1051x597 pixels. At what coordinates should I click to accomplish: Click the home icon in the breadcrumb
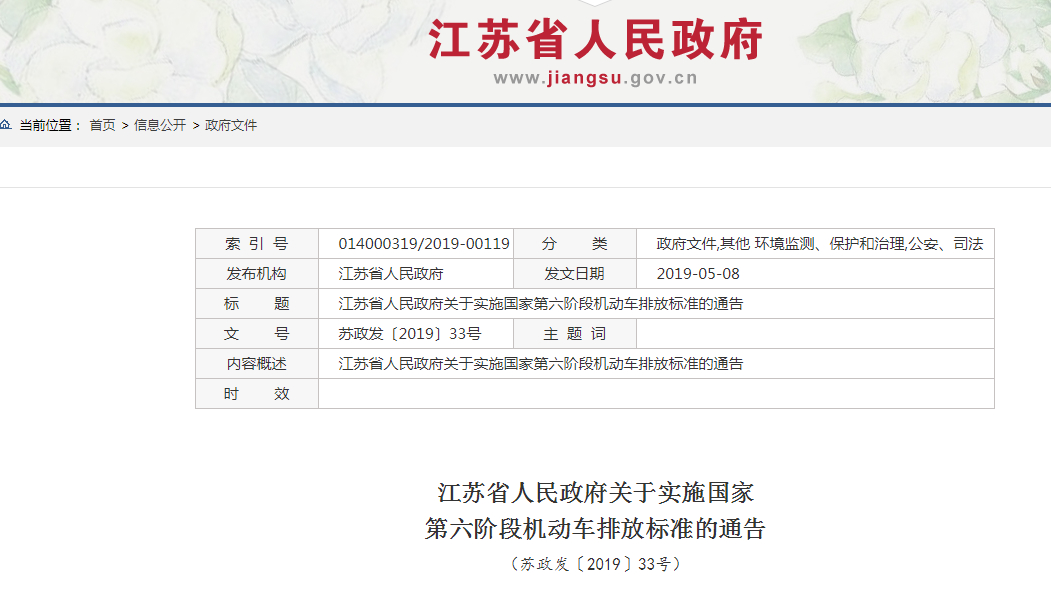(5, 125)
